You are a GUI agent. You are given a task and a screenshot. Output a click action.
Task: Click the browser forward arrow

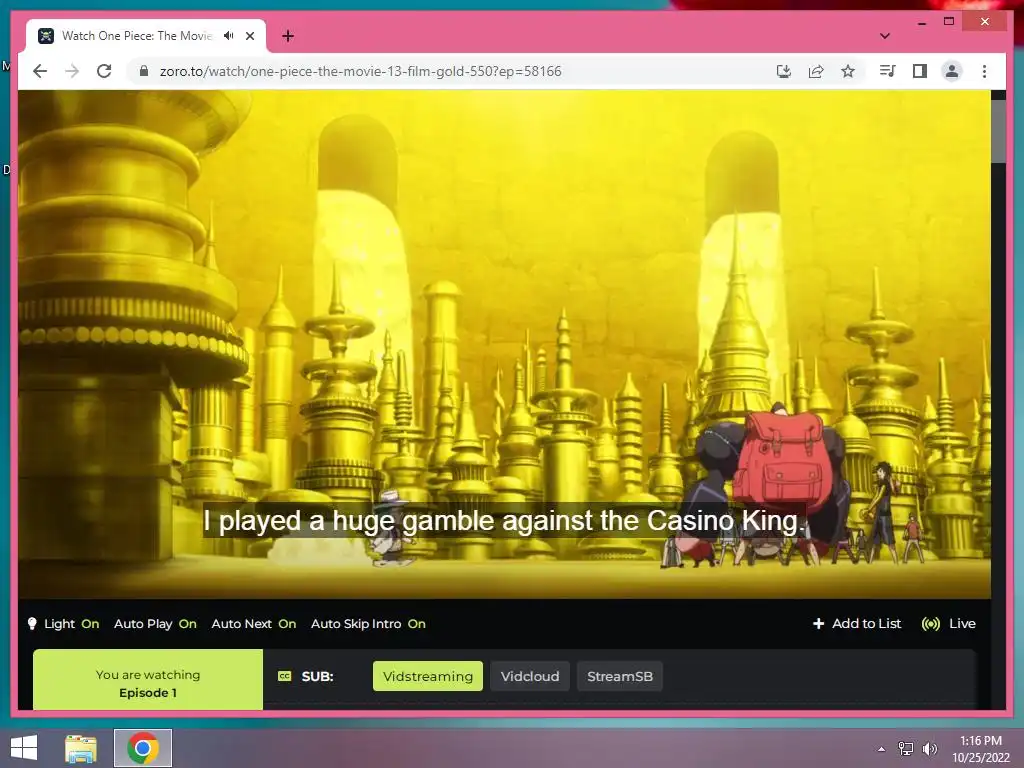(72, 71)
